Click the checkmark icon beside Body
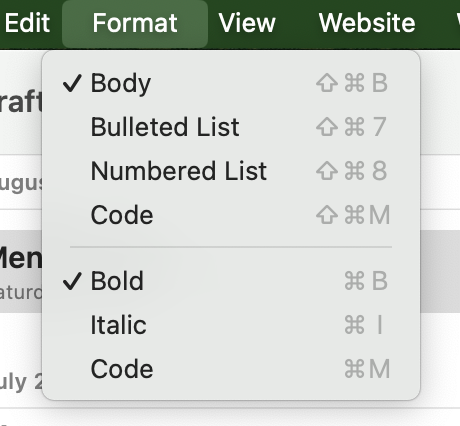The image size is (460, 426). (72, 83)
